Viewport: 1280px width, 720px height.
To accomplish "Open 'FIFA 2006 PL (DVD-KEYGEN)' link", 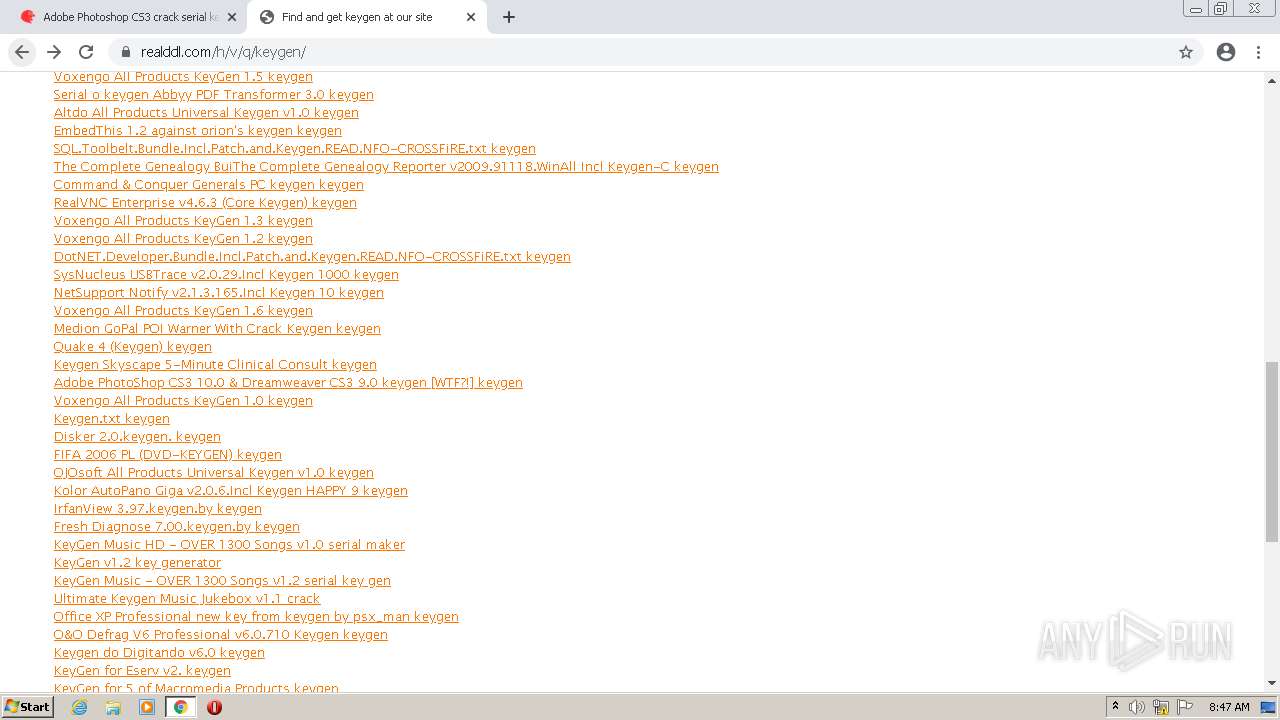I will coord(168,455).
